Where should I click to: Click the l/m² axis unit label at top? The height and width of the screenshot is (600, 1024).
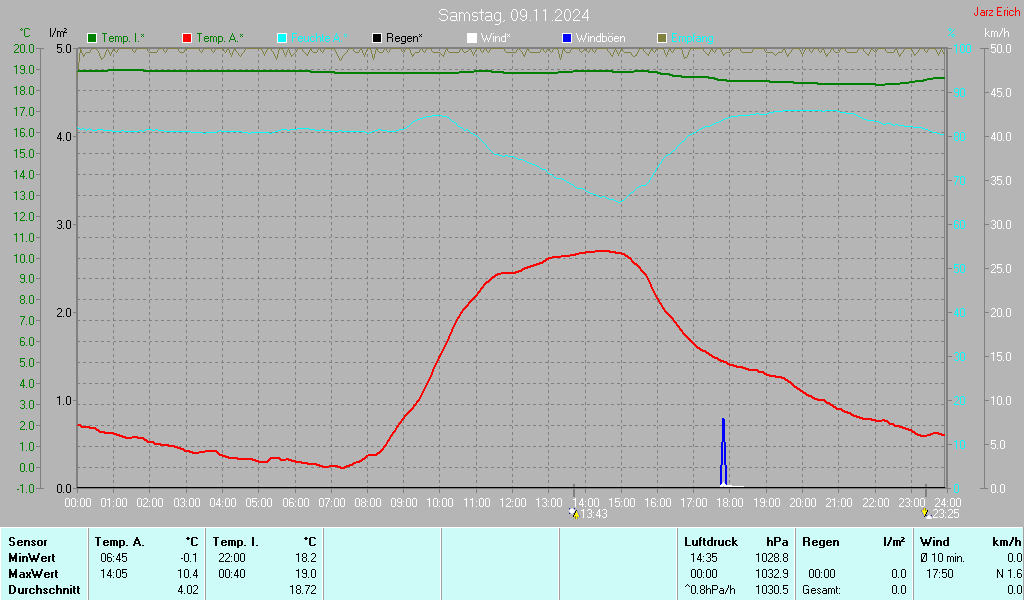(x=58, y=33)
